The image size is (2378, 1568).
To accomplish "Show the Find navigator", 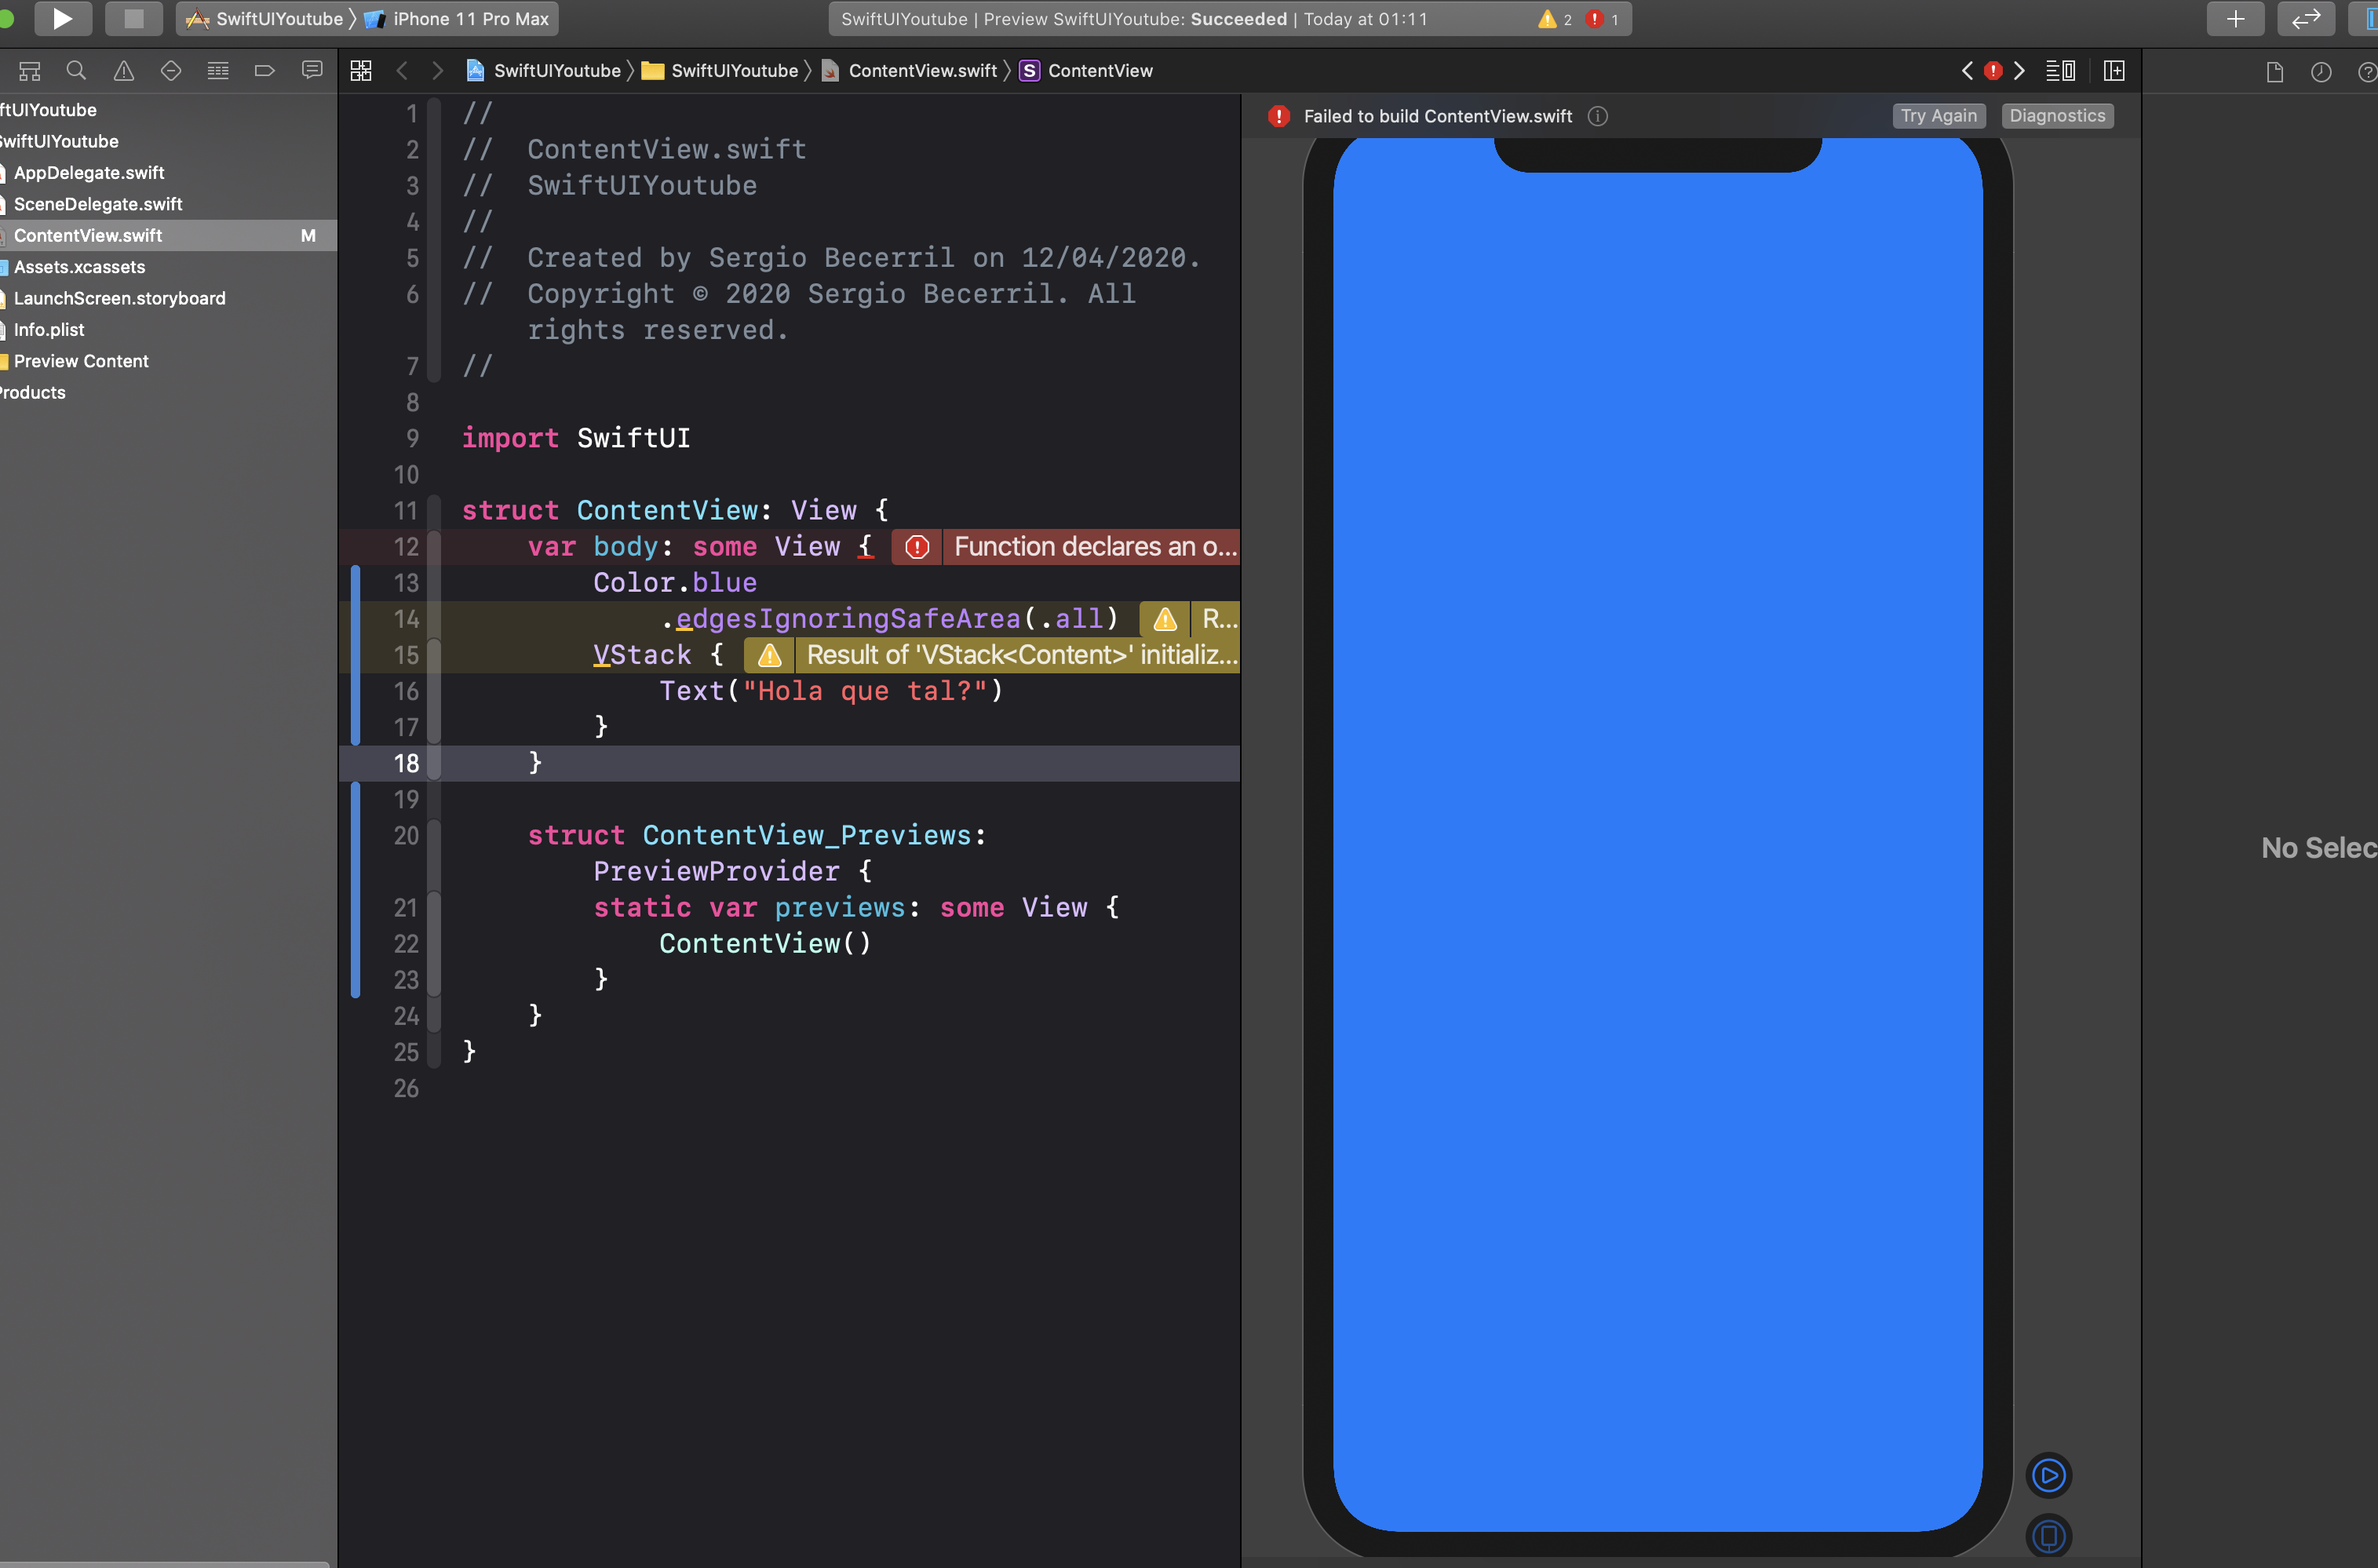I will (x=76, y=71).
